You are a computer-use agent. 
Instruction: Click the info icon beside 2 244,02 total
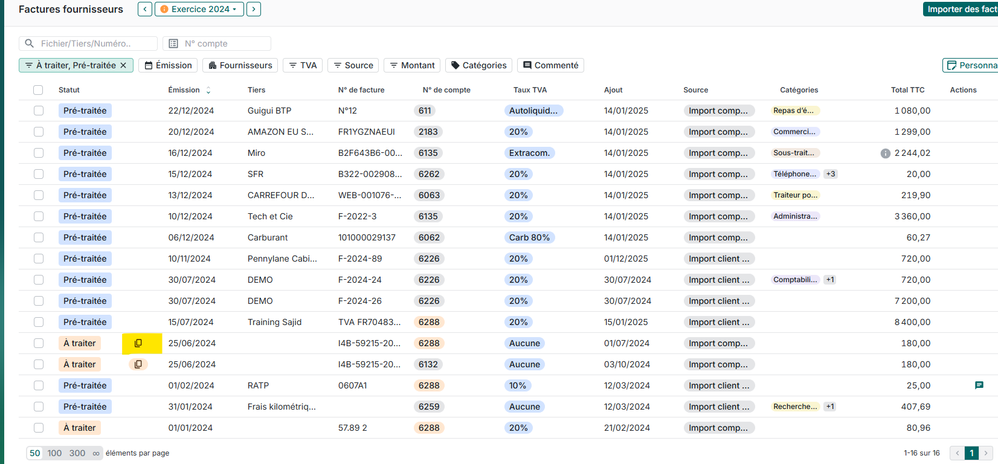(885, 153)
